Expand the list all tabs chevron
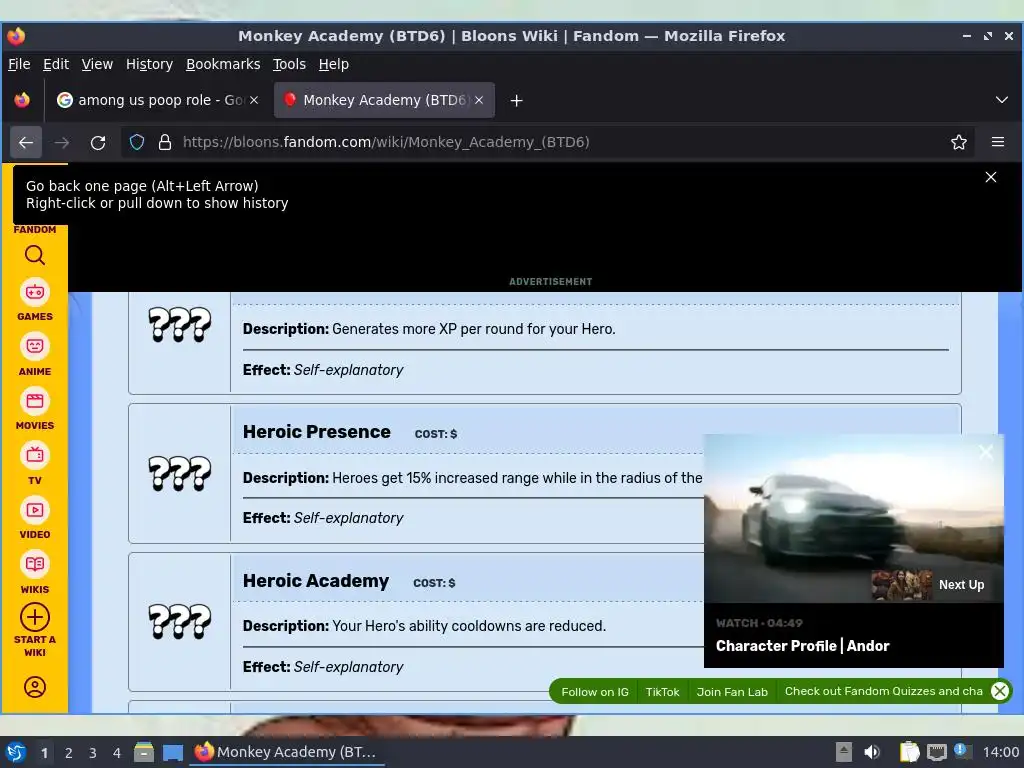This screenshot has height=768, width=1024. point(1001,100)
